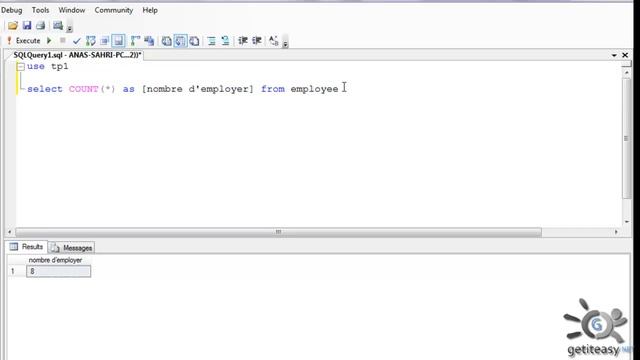
Task: Select the Results to Text icon
Action: [166, 41]
